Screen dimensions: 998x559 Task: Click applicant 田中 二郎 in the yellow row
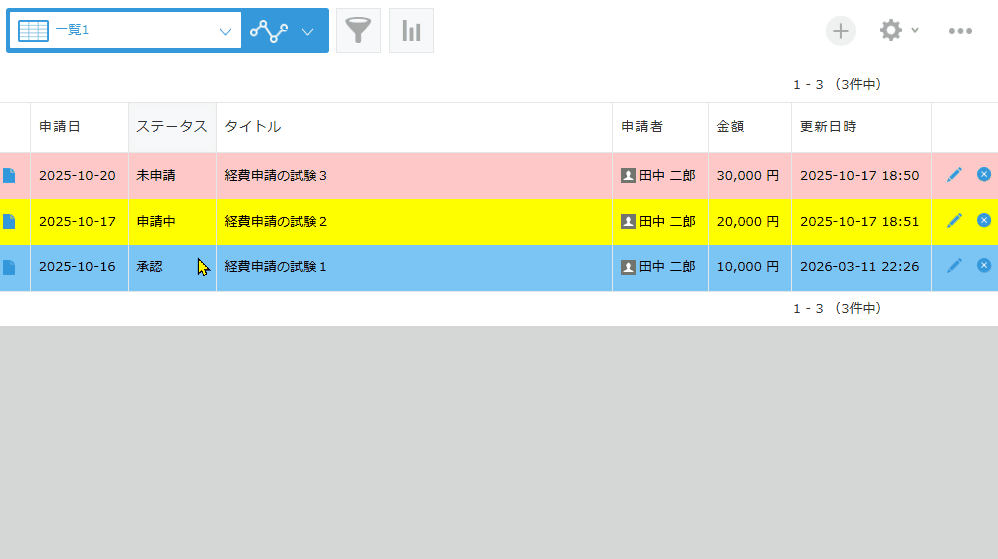667,222
